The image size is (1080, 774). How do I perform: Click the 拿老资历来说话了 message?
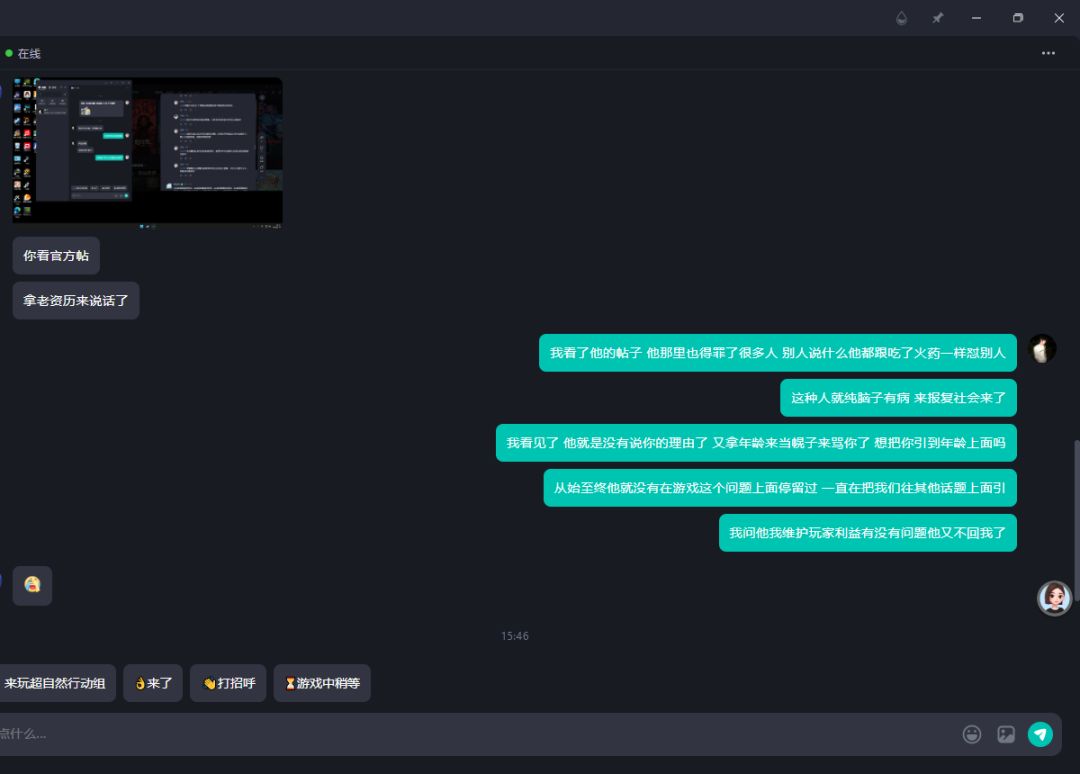click(x=76, y=300)
